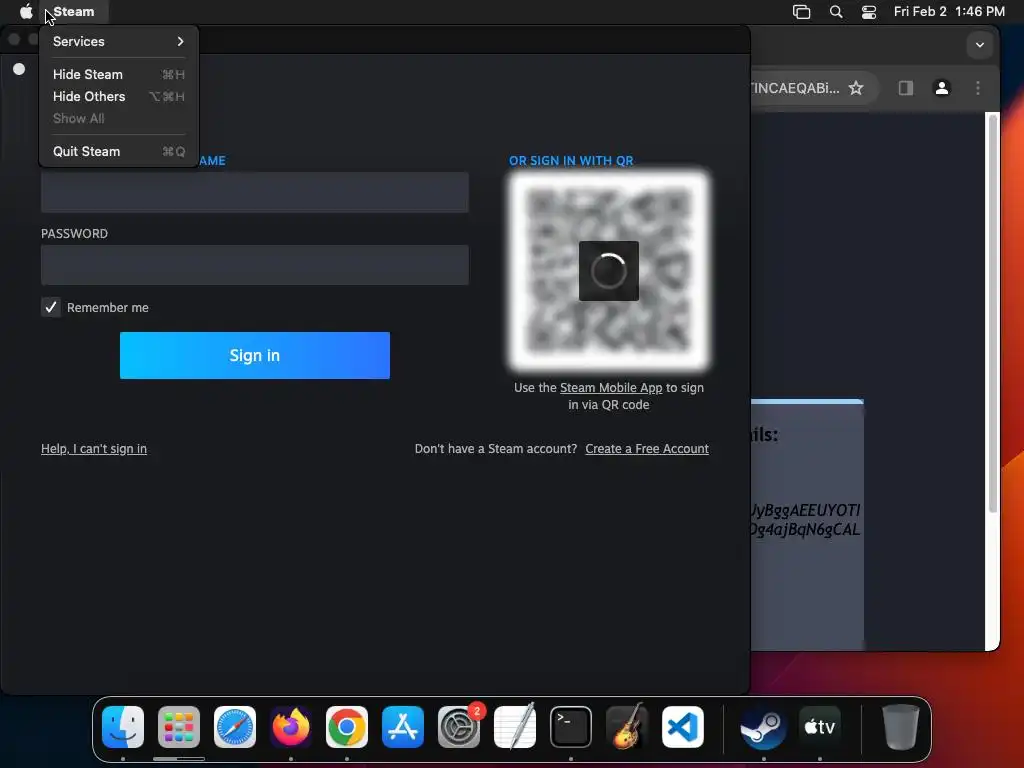
Task: Open the Chrome profile icon
Action: pyautogui.click(x=942, y=88)
